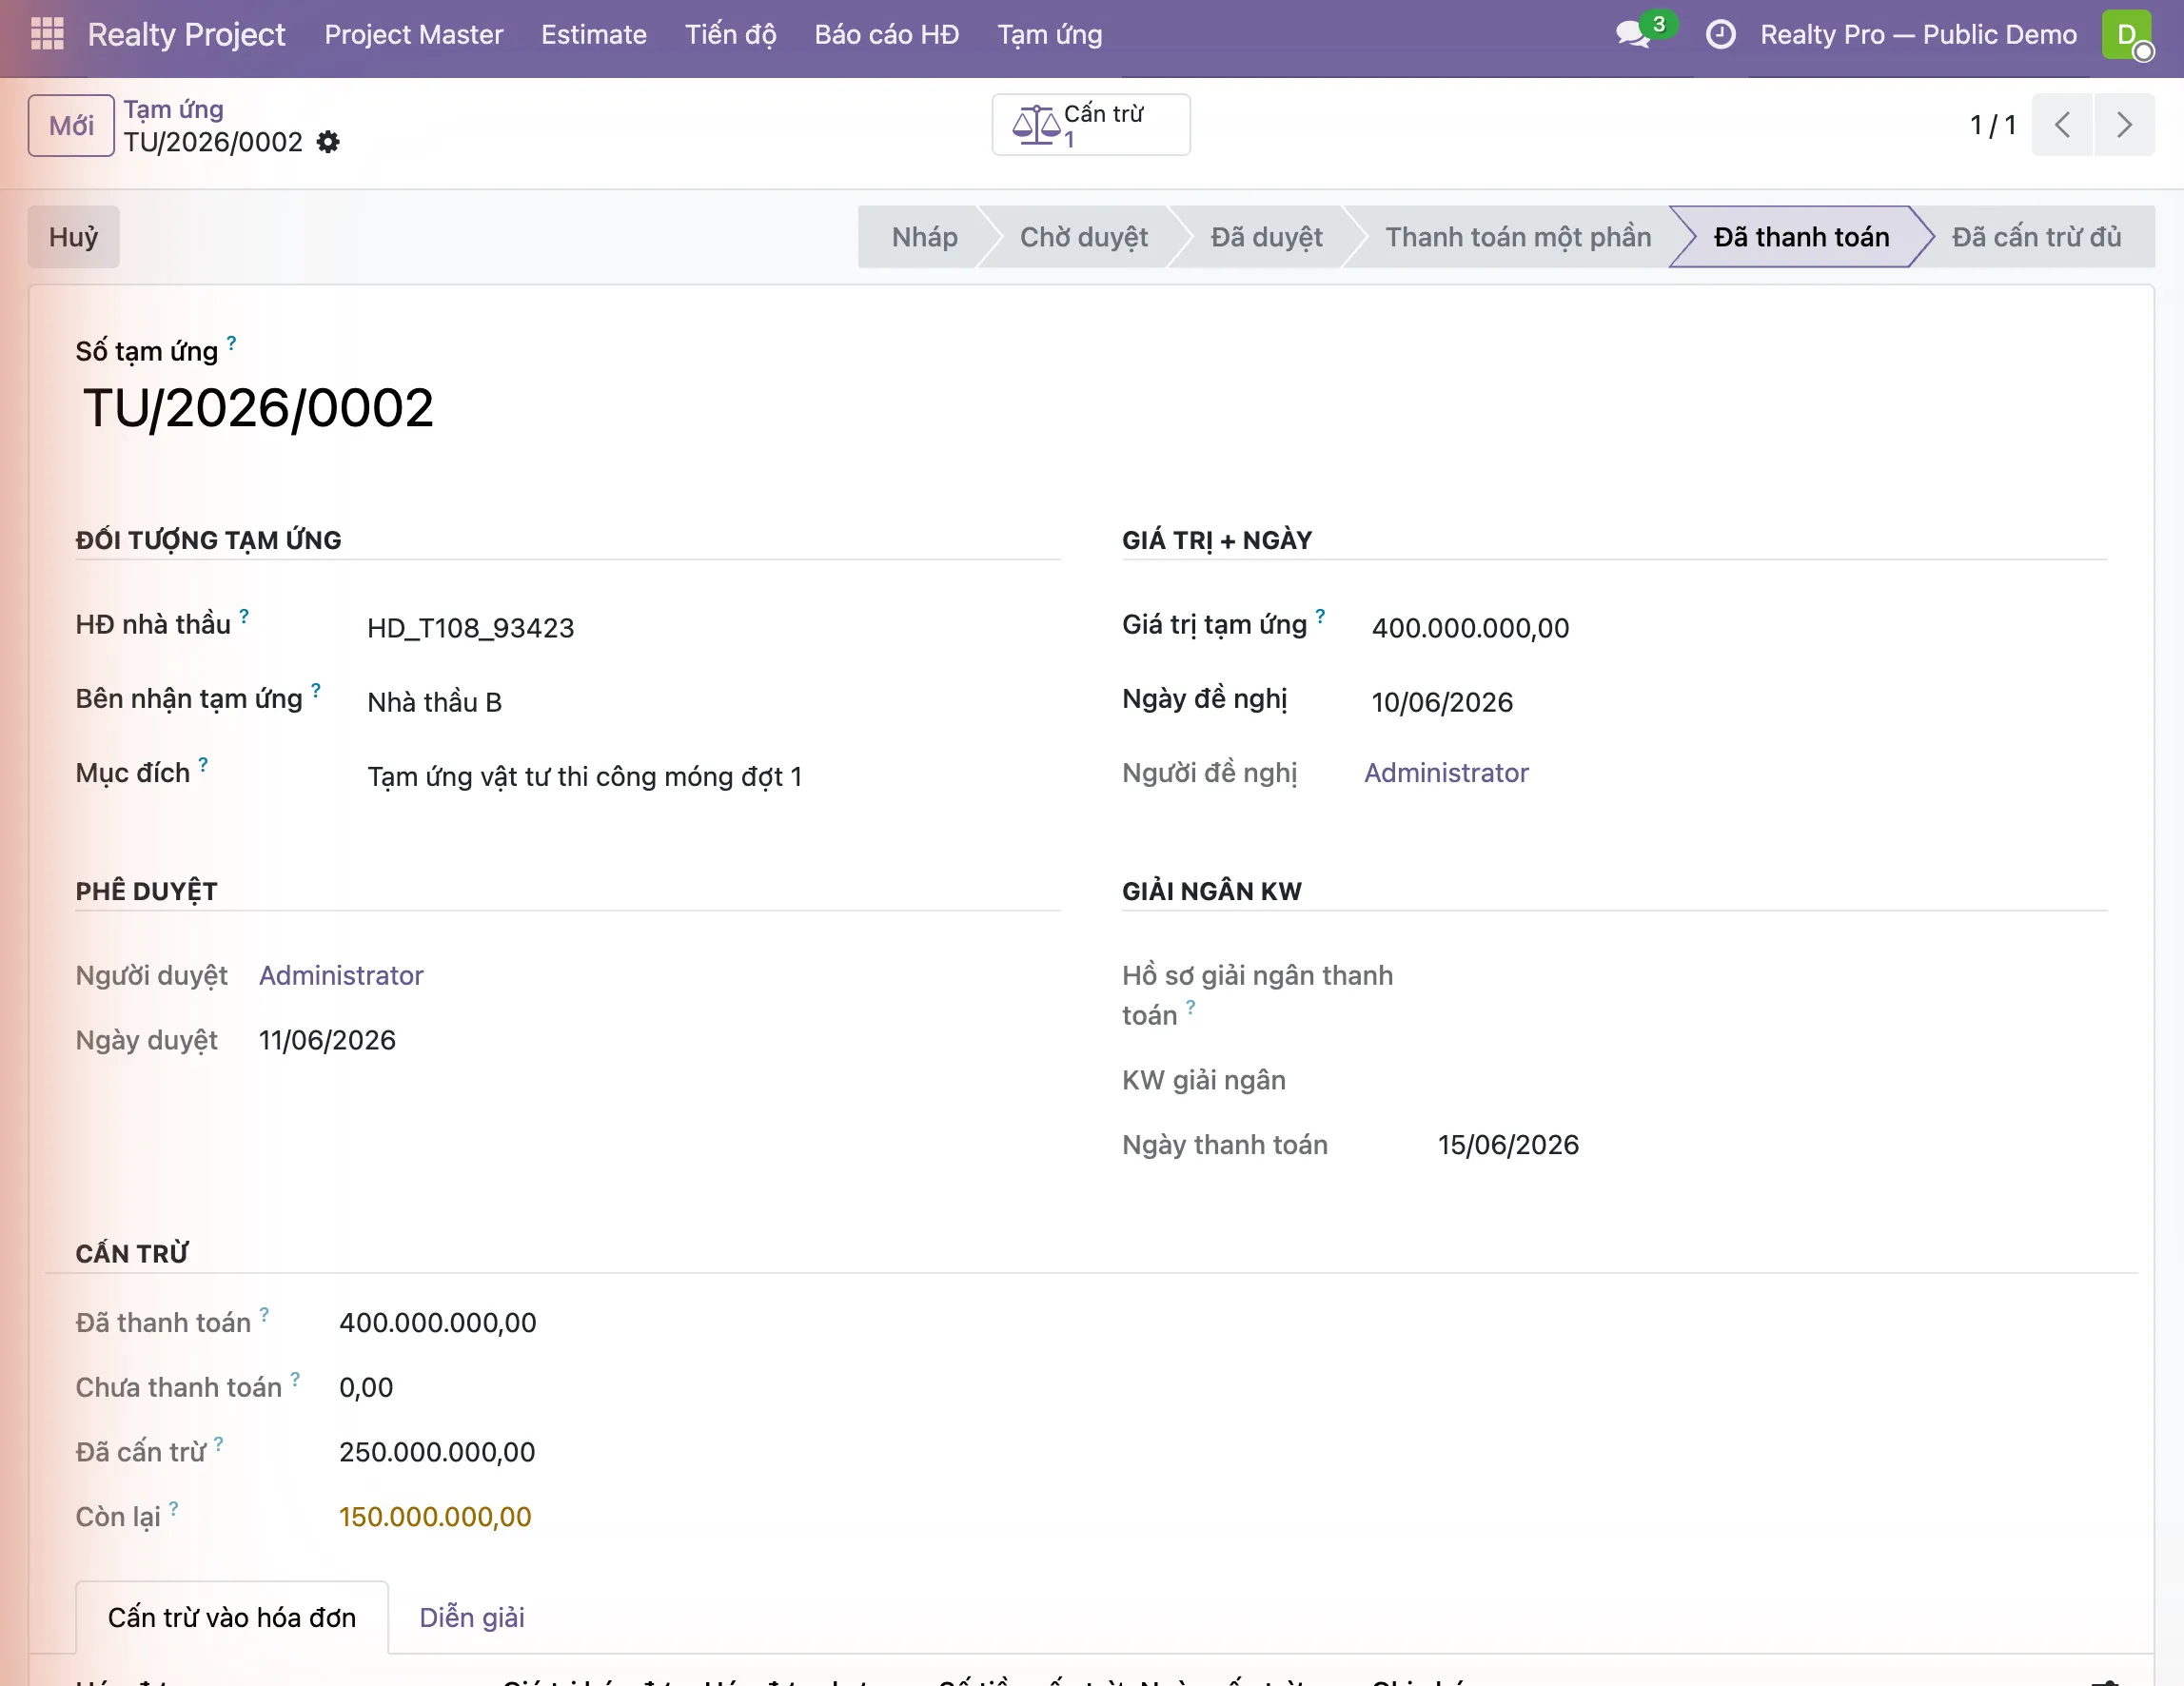Click the Mới button
This screenshot has width=2184, height=1686.
click(71, 125)
